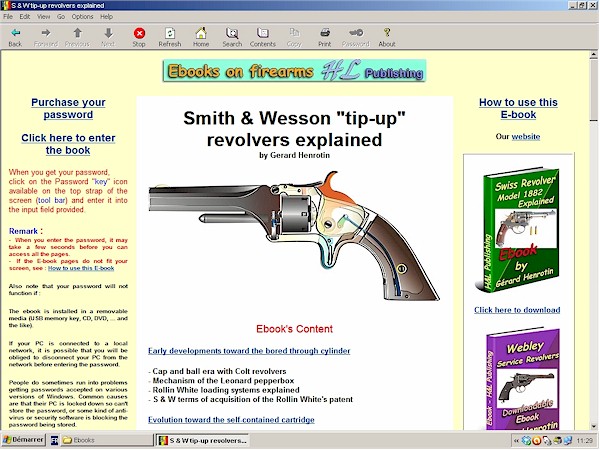Select S & W tip-up revolvers taskbar button
This screenshot has width=600, height=450.
point(202,440)
